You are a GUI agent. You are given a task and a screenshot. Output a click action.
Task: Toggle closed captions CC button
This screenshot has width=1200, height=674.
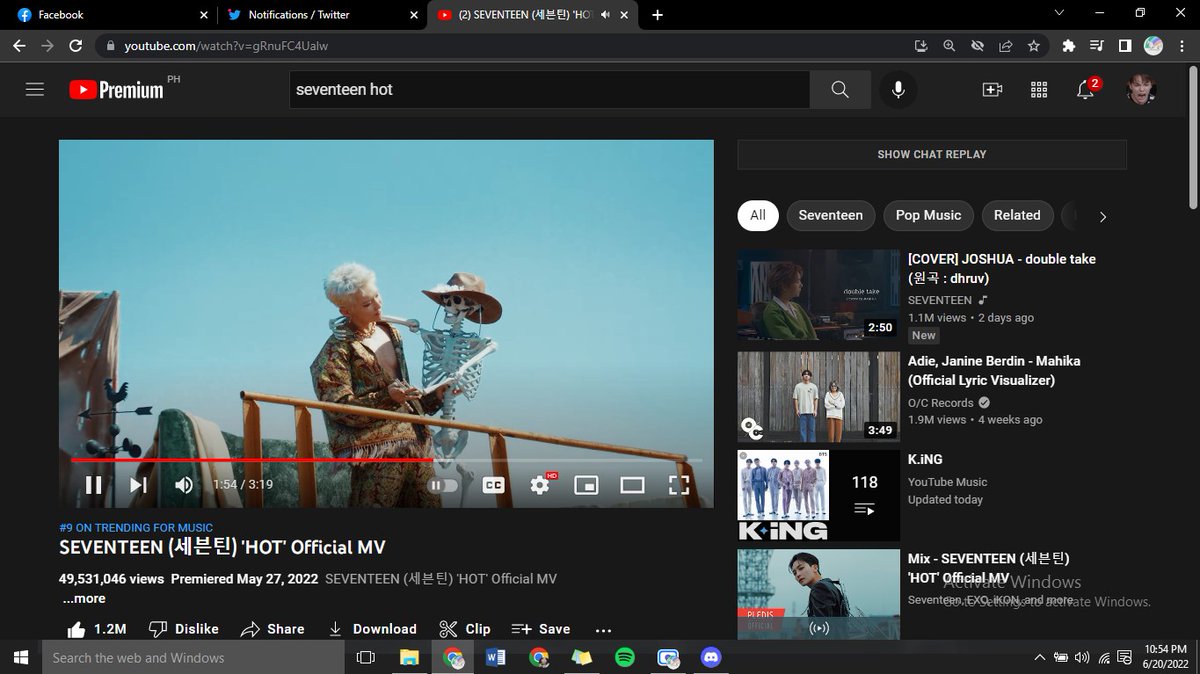click(x=493, y=485)
